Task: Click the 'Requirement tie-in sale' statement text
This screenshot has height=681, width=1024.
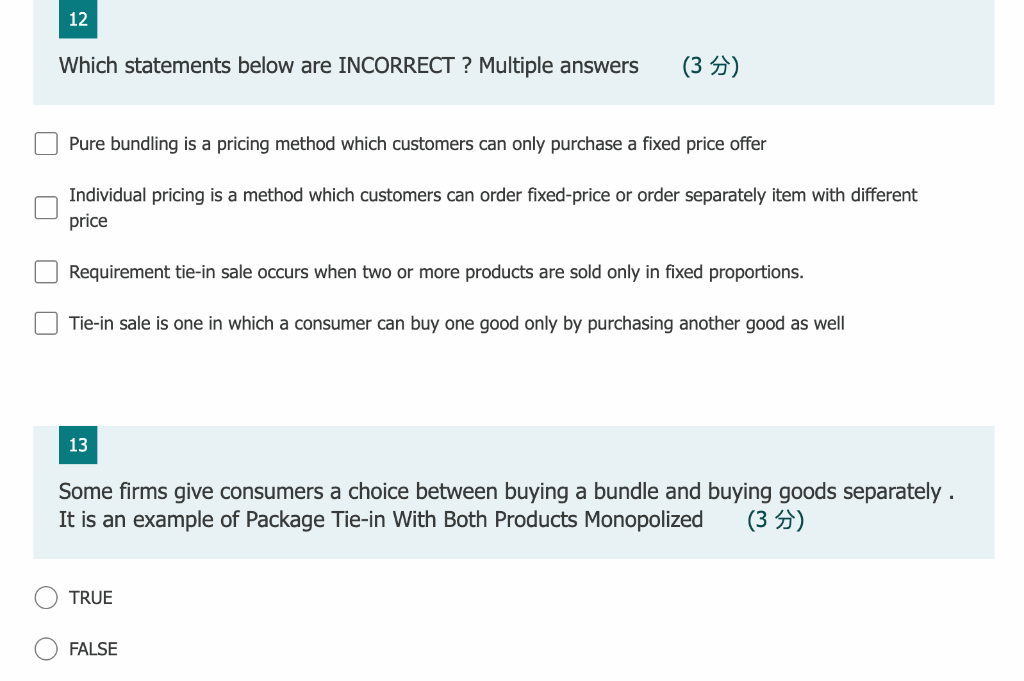Action: (436, 272)
